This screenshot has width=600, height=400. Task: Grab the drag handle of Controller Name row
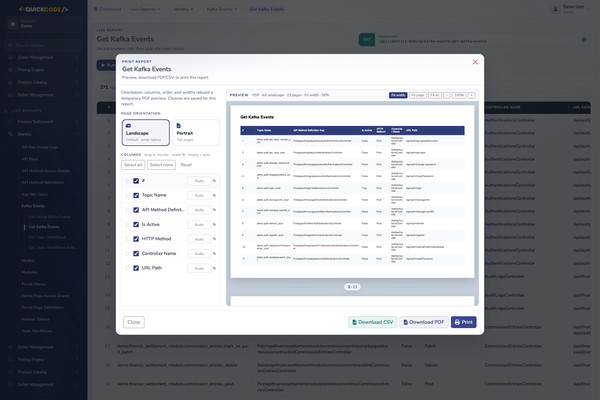(x=127, y=253)
